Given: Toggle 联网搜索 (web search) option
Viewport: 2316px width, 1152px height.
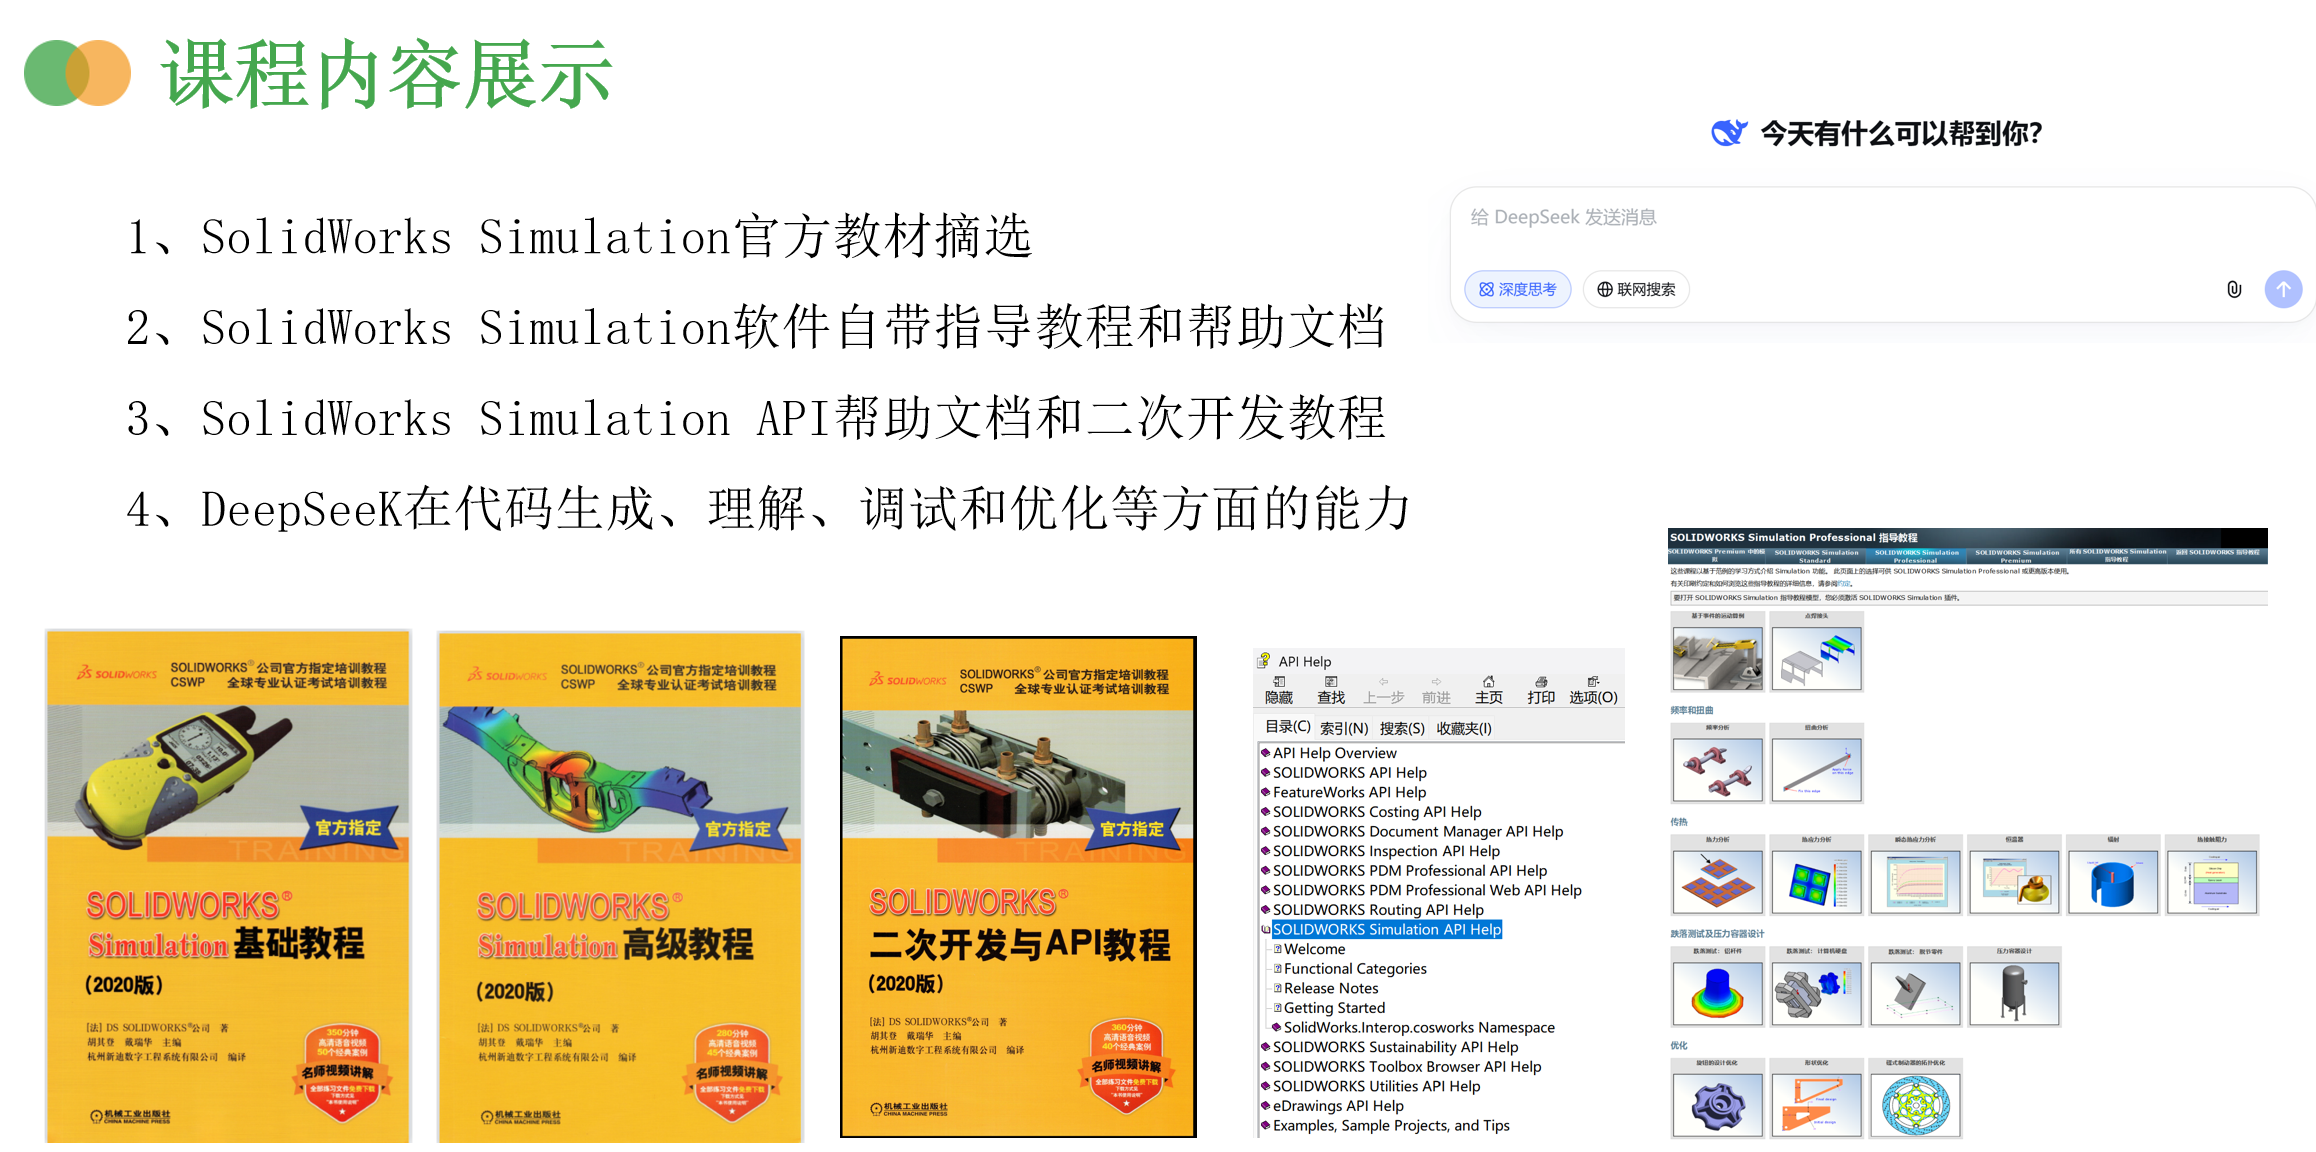Looking at the screenshot, I should [1636, 289].
